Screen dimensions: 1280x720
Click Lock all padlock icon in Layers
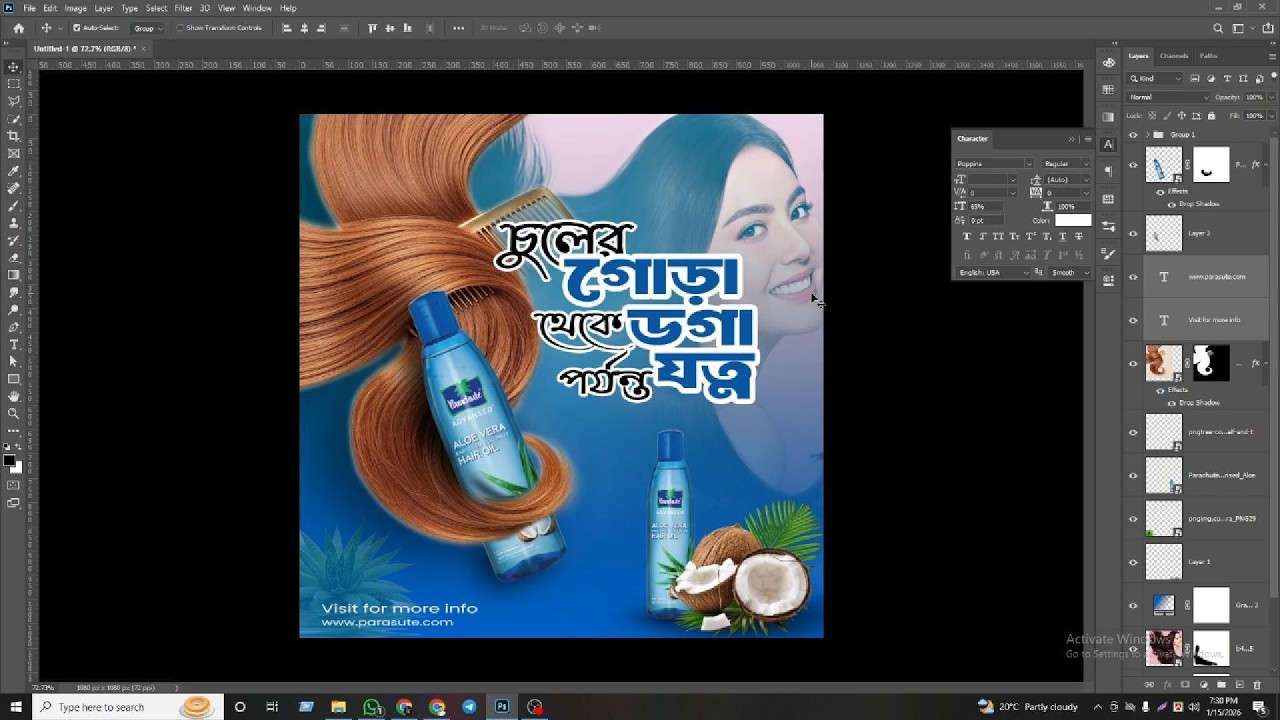(1210, 115)
